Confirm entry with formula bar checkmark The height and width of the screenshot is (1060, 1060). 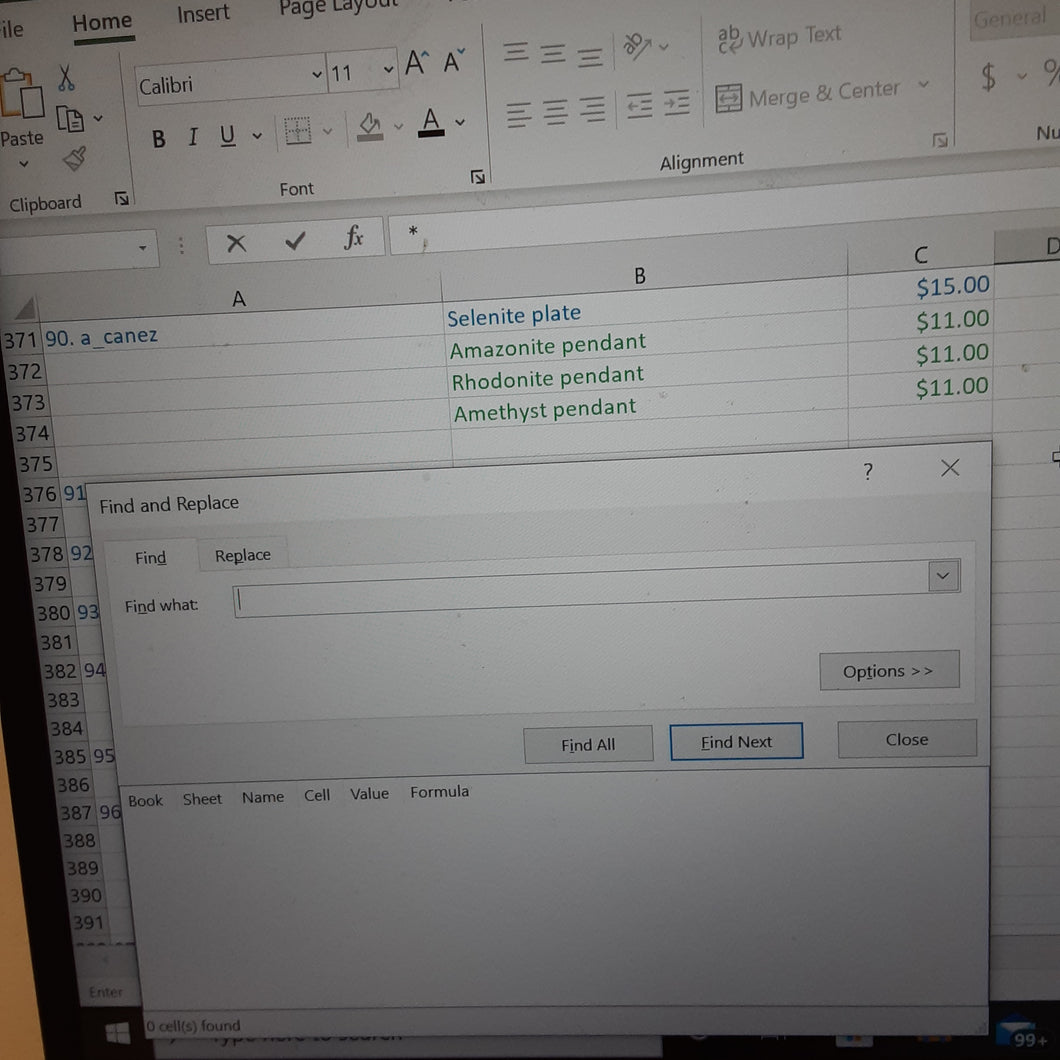point(295,240)
